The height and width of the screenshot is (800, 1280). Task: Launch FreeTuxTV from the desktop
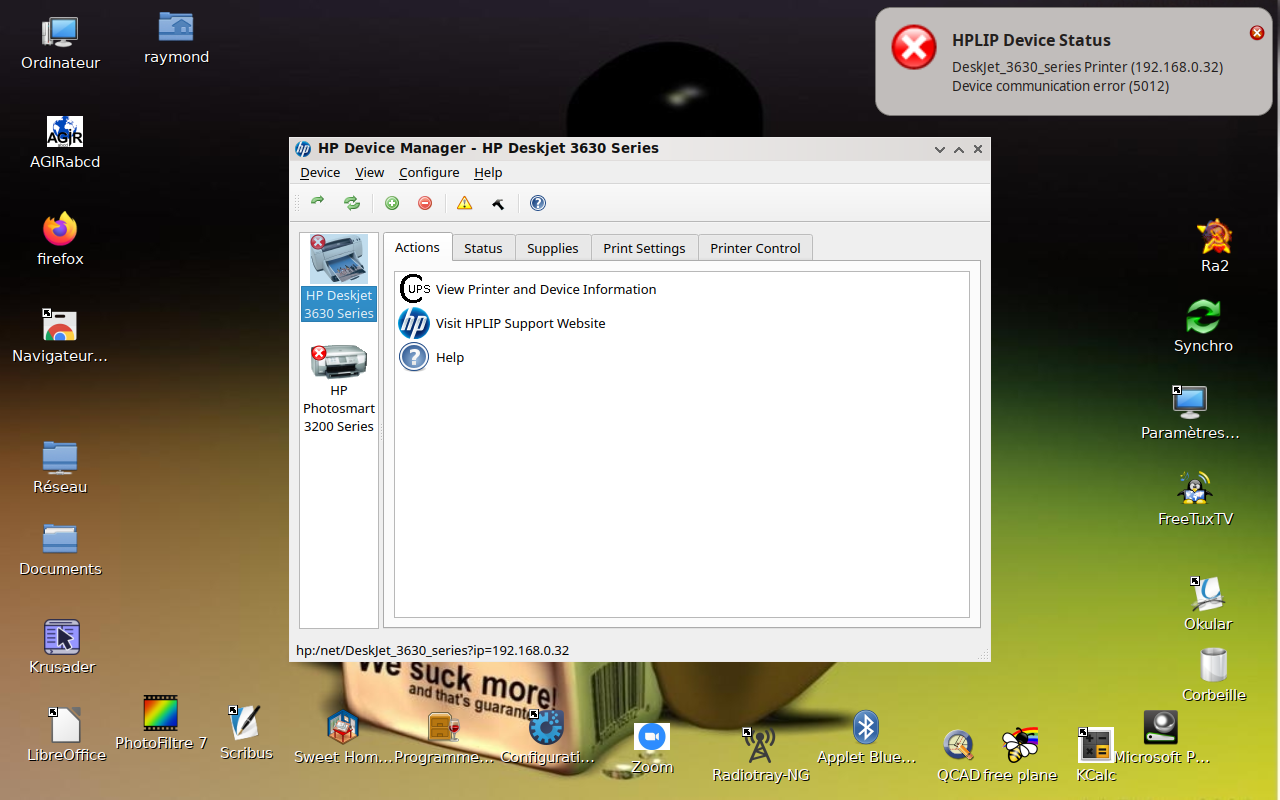click(x=1195, y=499)
